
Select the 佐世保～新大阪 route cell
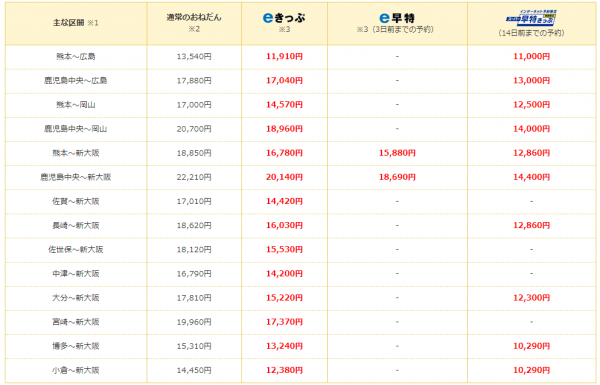[x=76, y=250]
